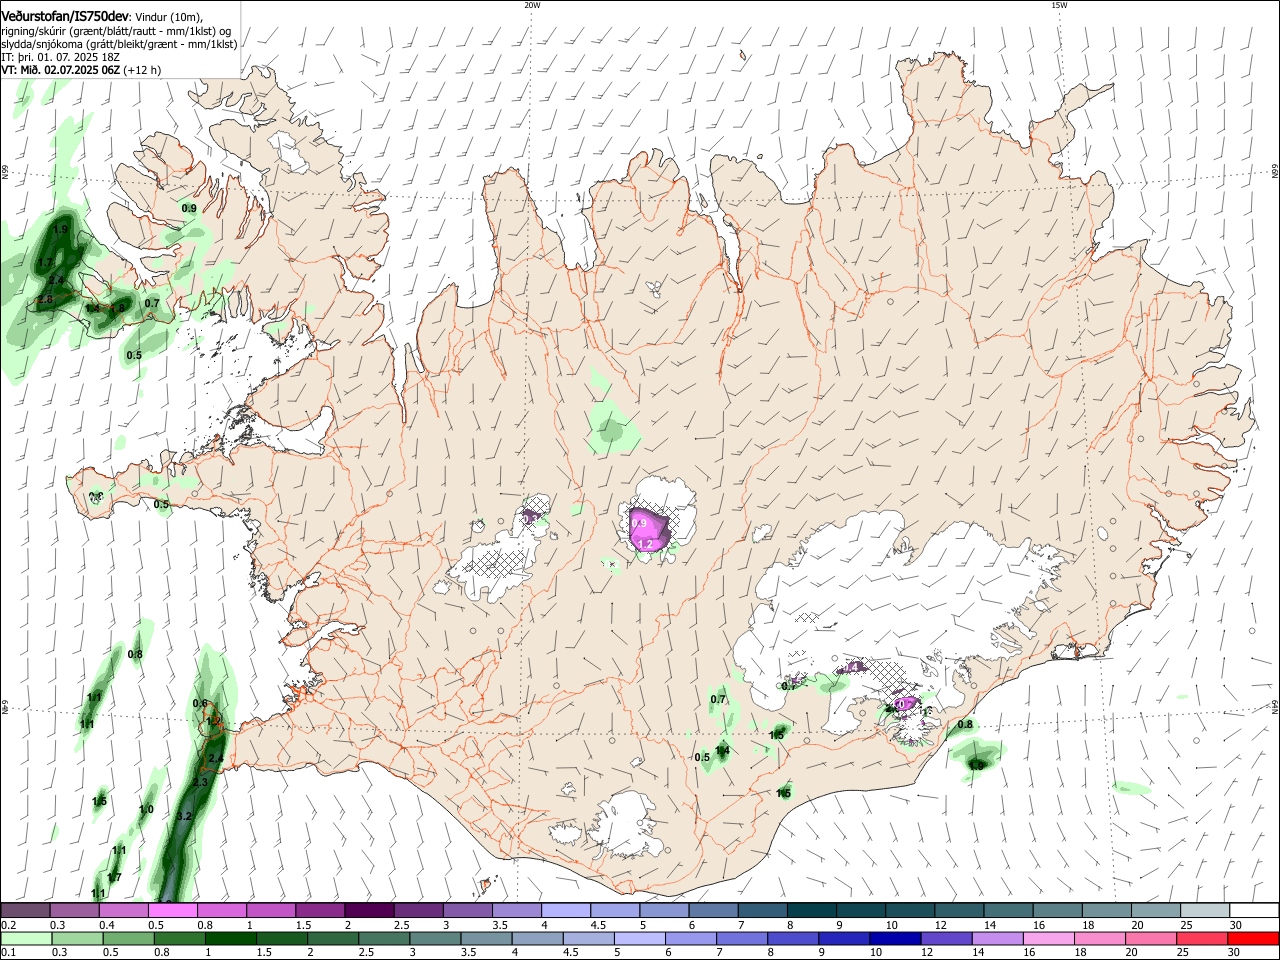This screenshot has width=1280, height=960.
Task: Select the 'IT: þri. 01. 07. 2025 18Z' line
Action: (x=61, y=57)
